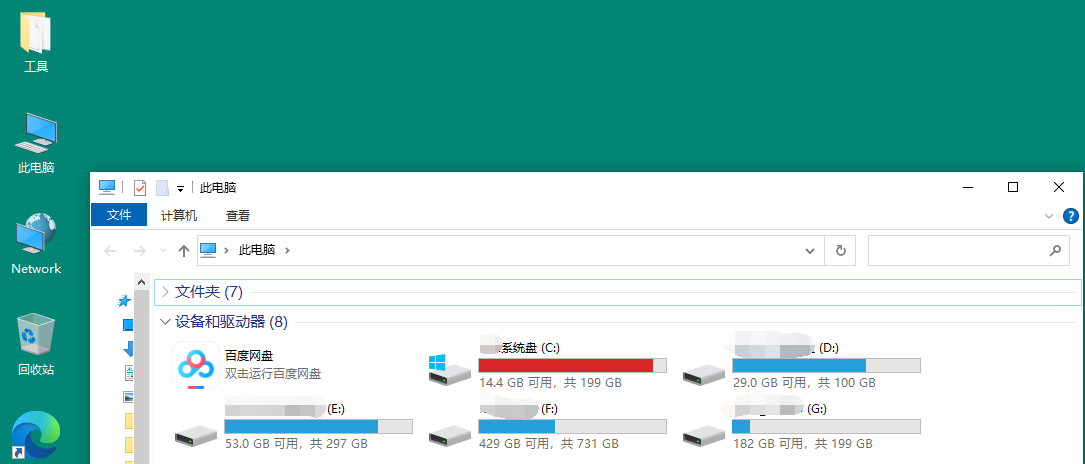This screenshot has height=464, width=1085.
Task: Select the (G:) drive icon
Action: click(703, 436)
